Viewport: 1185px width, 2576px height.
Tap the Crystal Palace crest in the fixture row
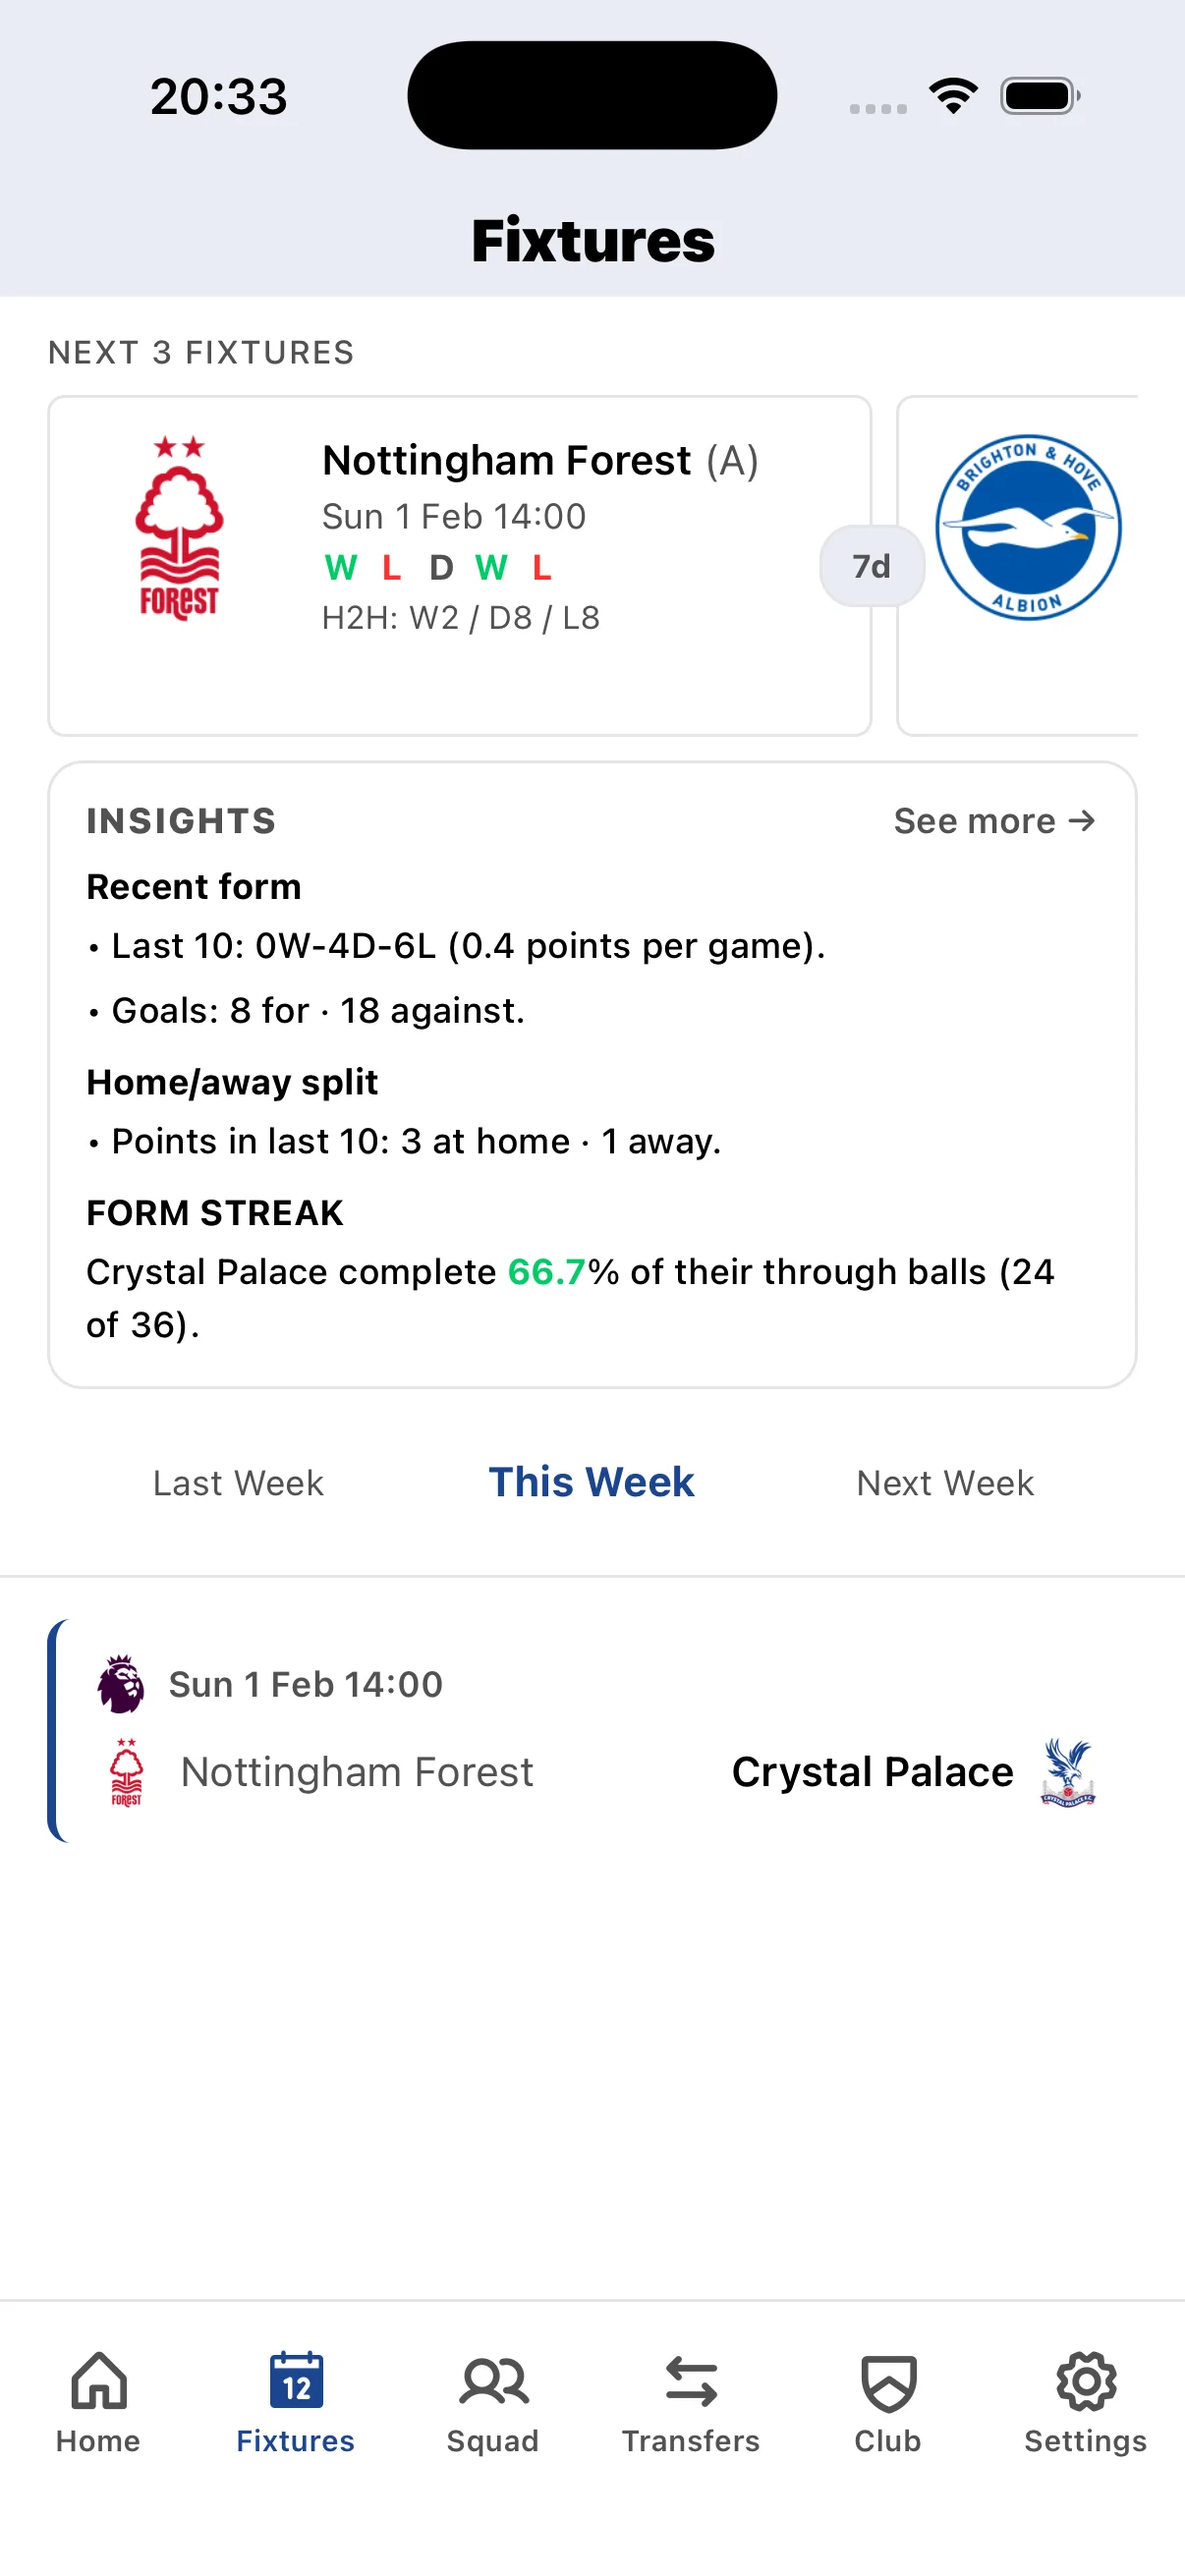pos(1066,1770)
